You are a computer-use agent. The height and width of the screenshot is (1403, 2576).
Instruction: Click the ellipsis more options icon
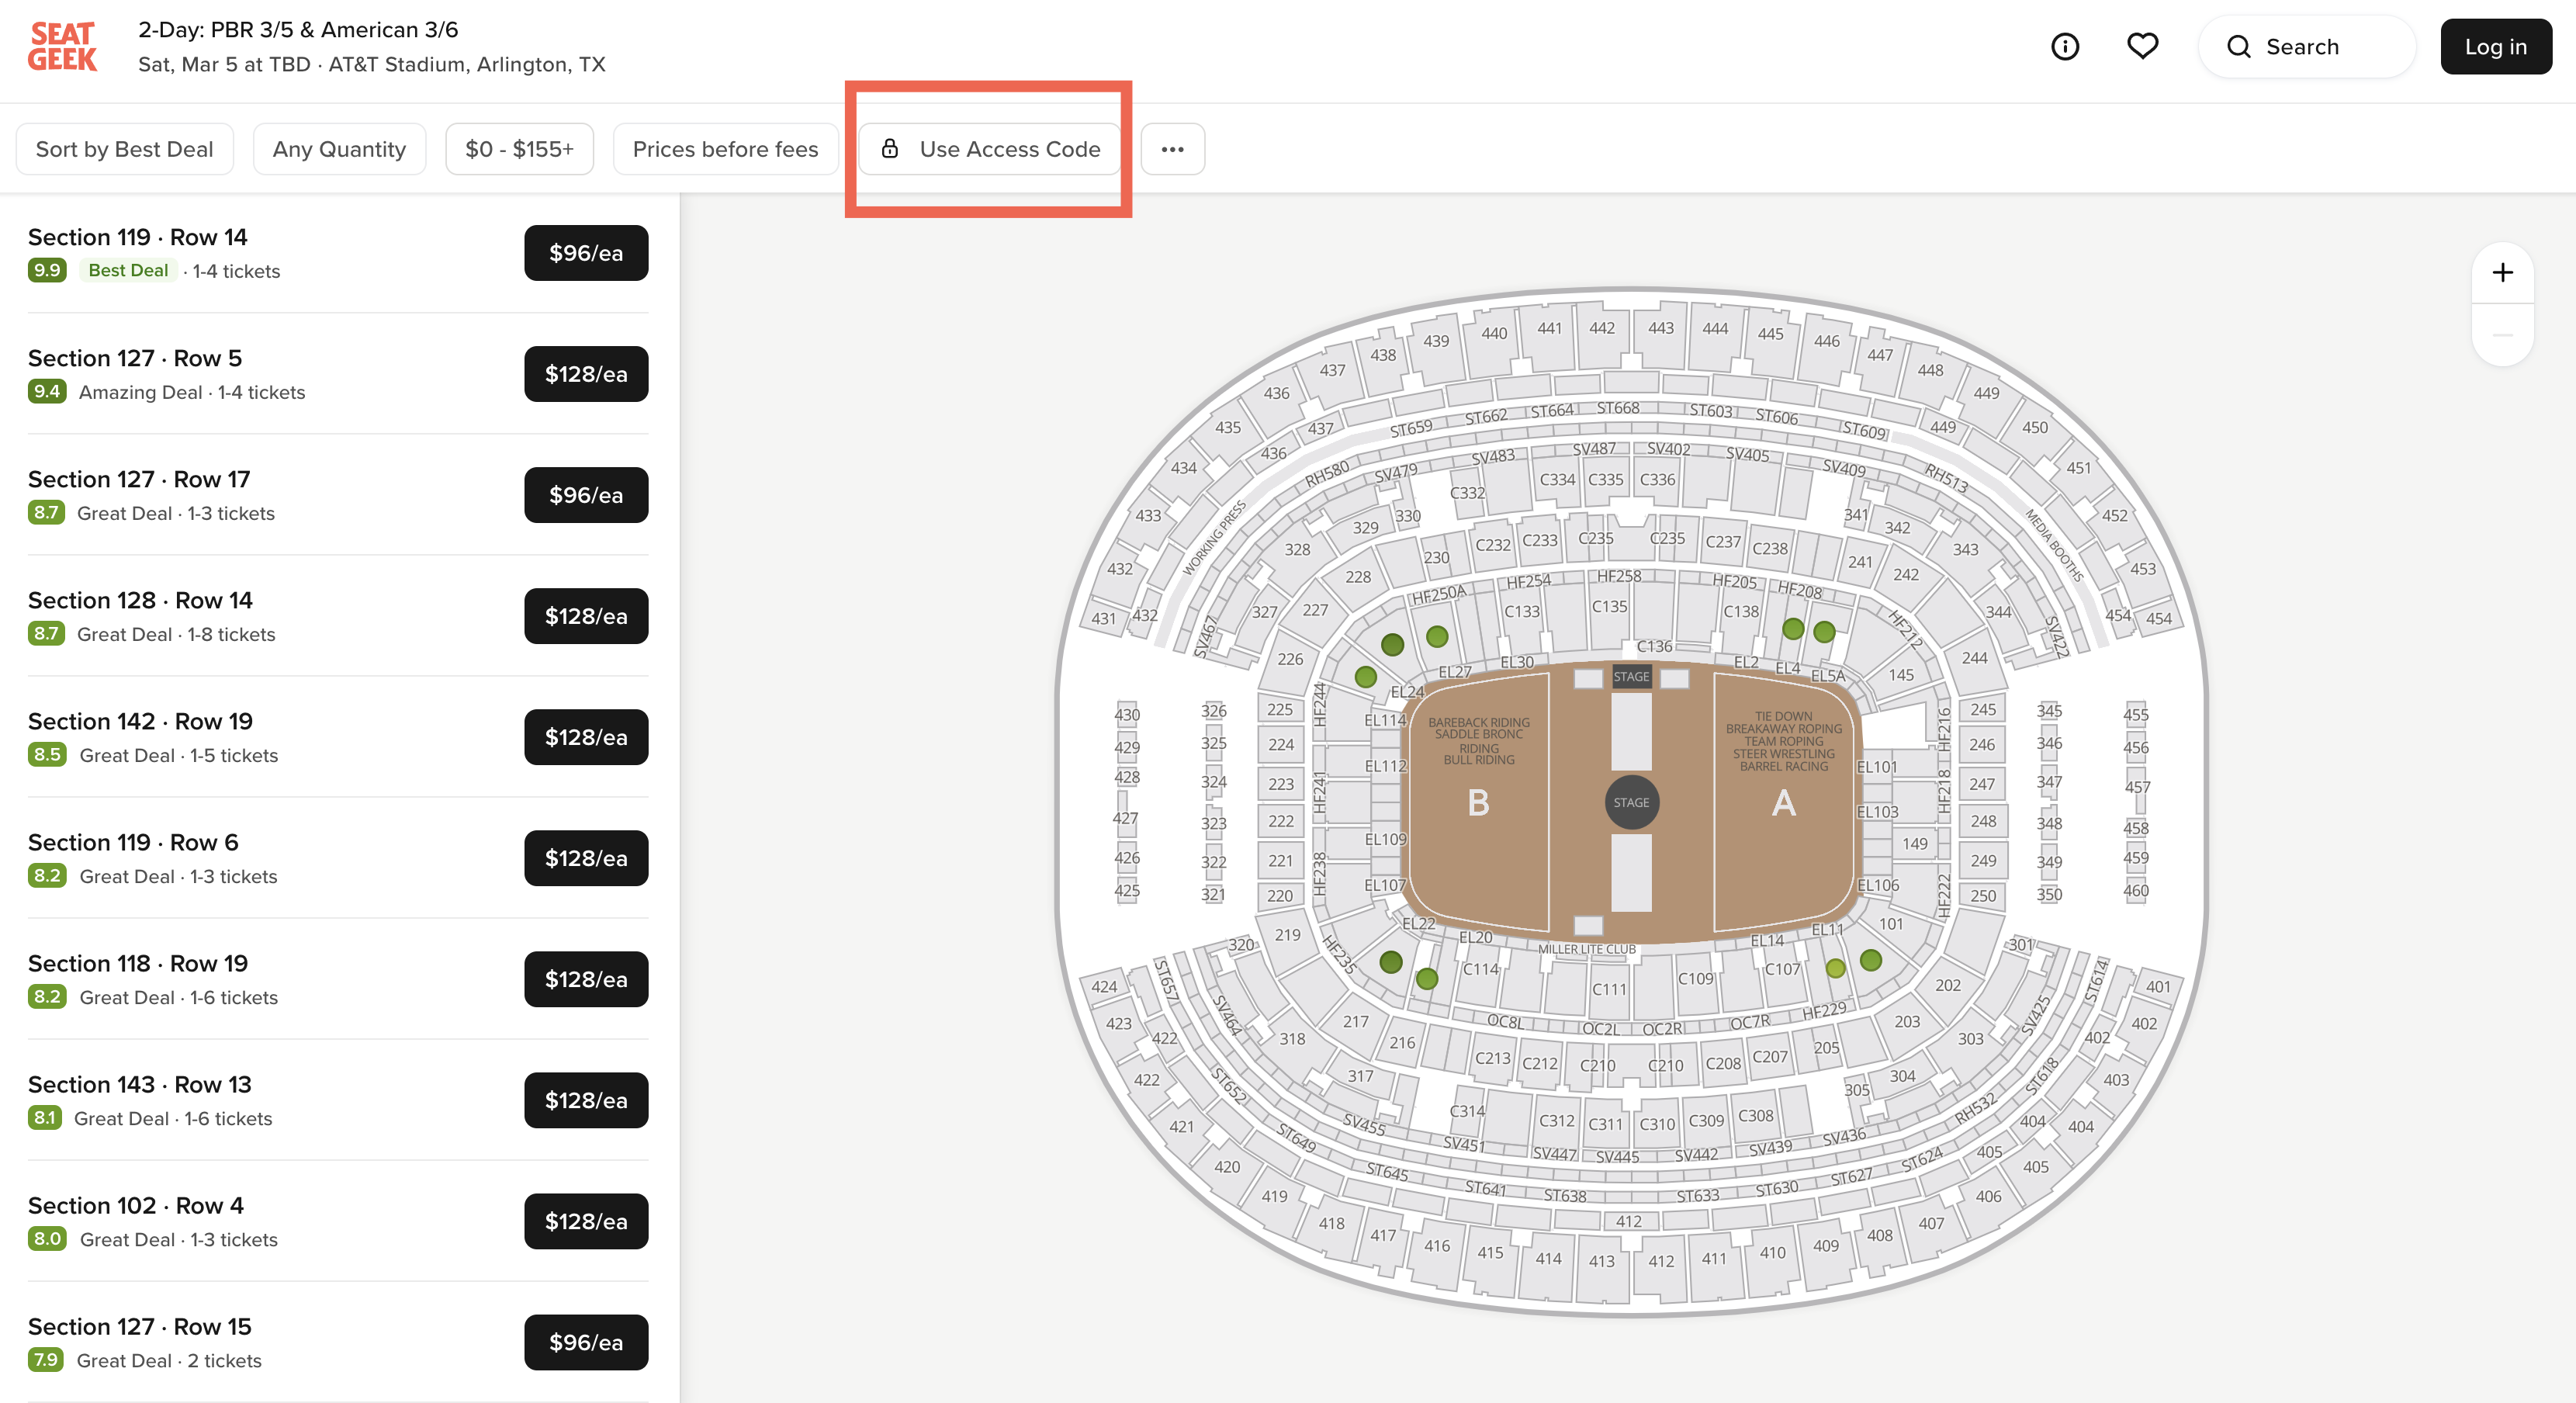(1172, 148)
